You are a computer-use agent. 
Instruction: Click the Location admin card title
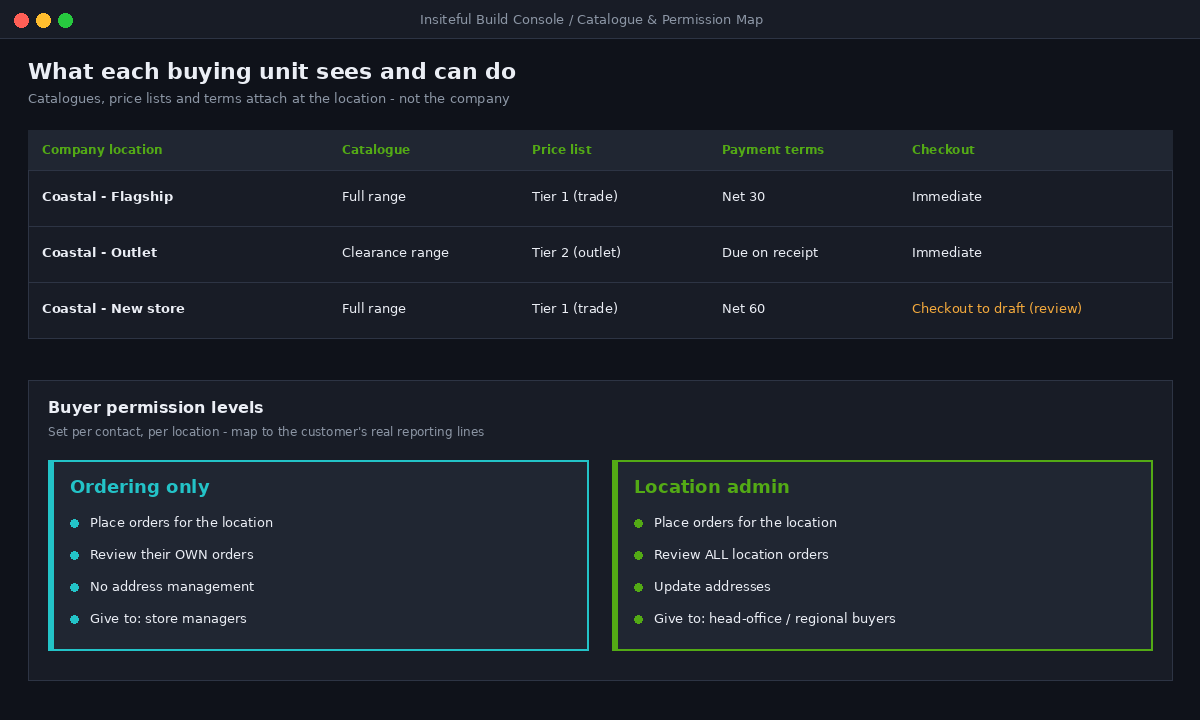pyautogui.click(x=712, y=487)
